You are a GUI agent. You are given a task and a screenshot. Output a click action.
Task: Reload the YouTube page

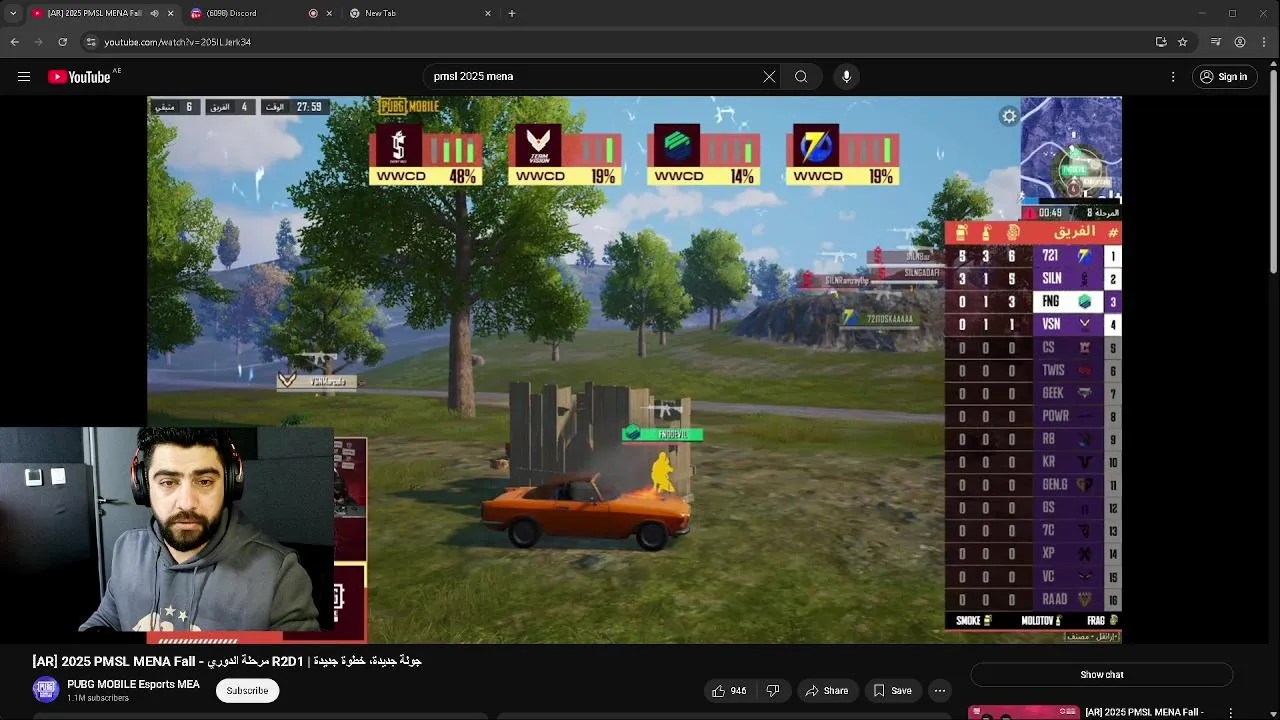click(62, 42)
